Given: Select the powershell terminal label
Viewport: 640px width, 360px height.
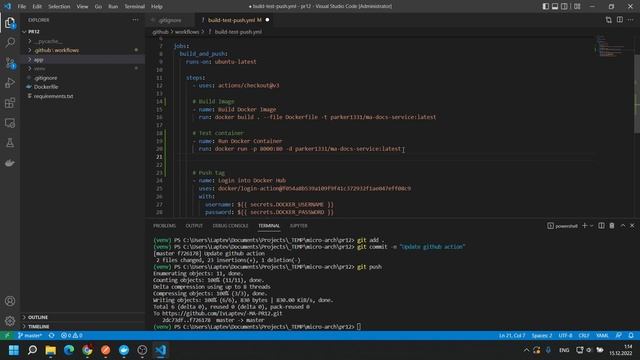Looking at the screenshot, I should (562, 226).
